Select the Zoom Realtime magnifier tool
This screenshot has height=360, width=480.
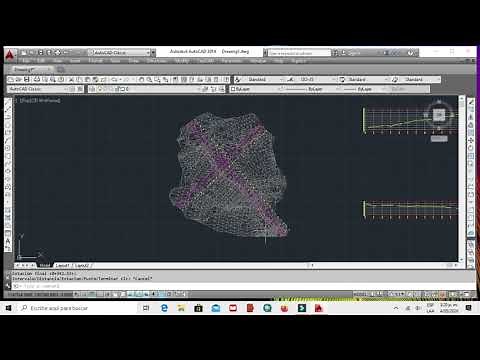pyautogui.click(x=149, y=79)
